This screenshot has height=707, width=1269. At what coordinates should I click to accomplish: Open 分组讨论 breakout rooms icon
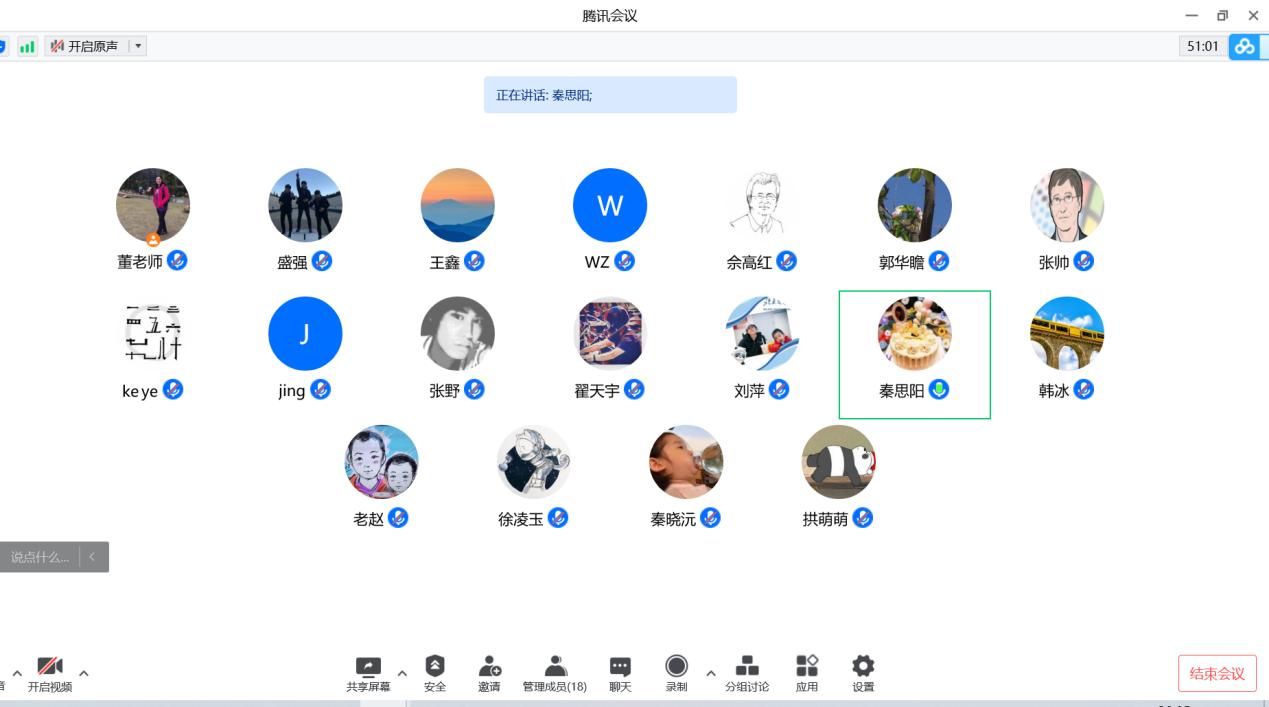tap(747, 667)
